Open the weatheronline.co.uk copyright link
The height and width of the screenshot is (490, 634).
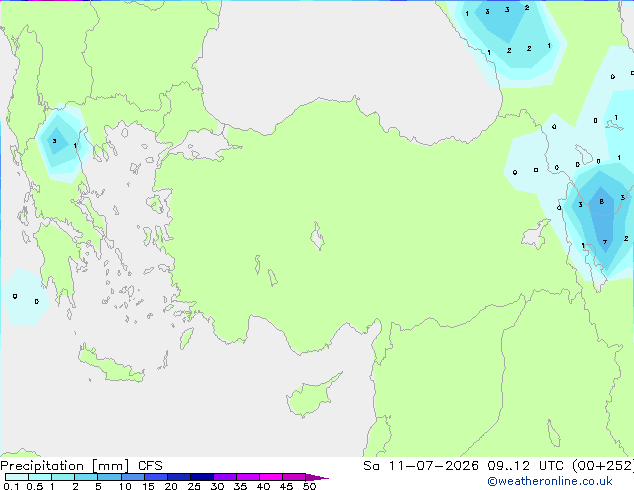549,481
